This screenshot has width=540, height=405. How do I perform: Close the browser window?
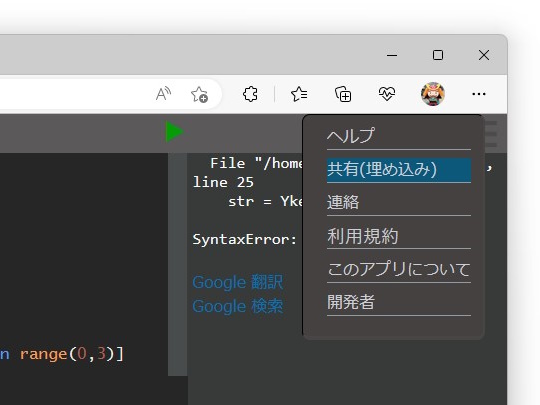(x=484, y=55)
